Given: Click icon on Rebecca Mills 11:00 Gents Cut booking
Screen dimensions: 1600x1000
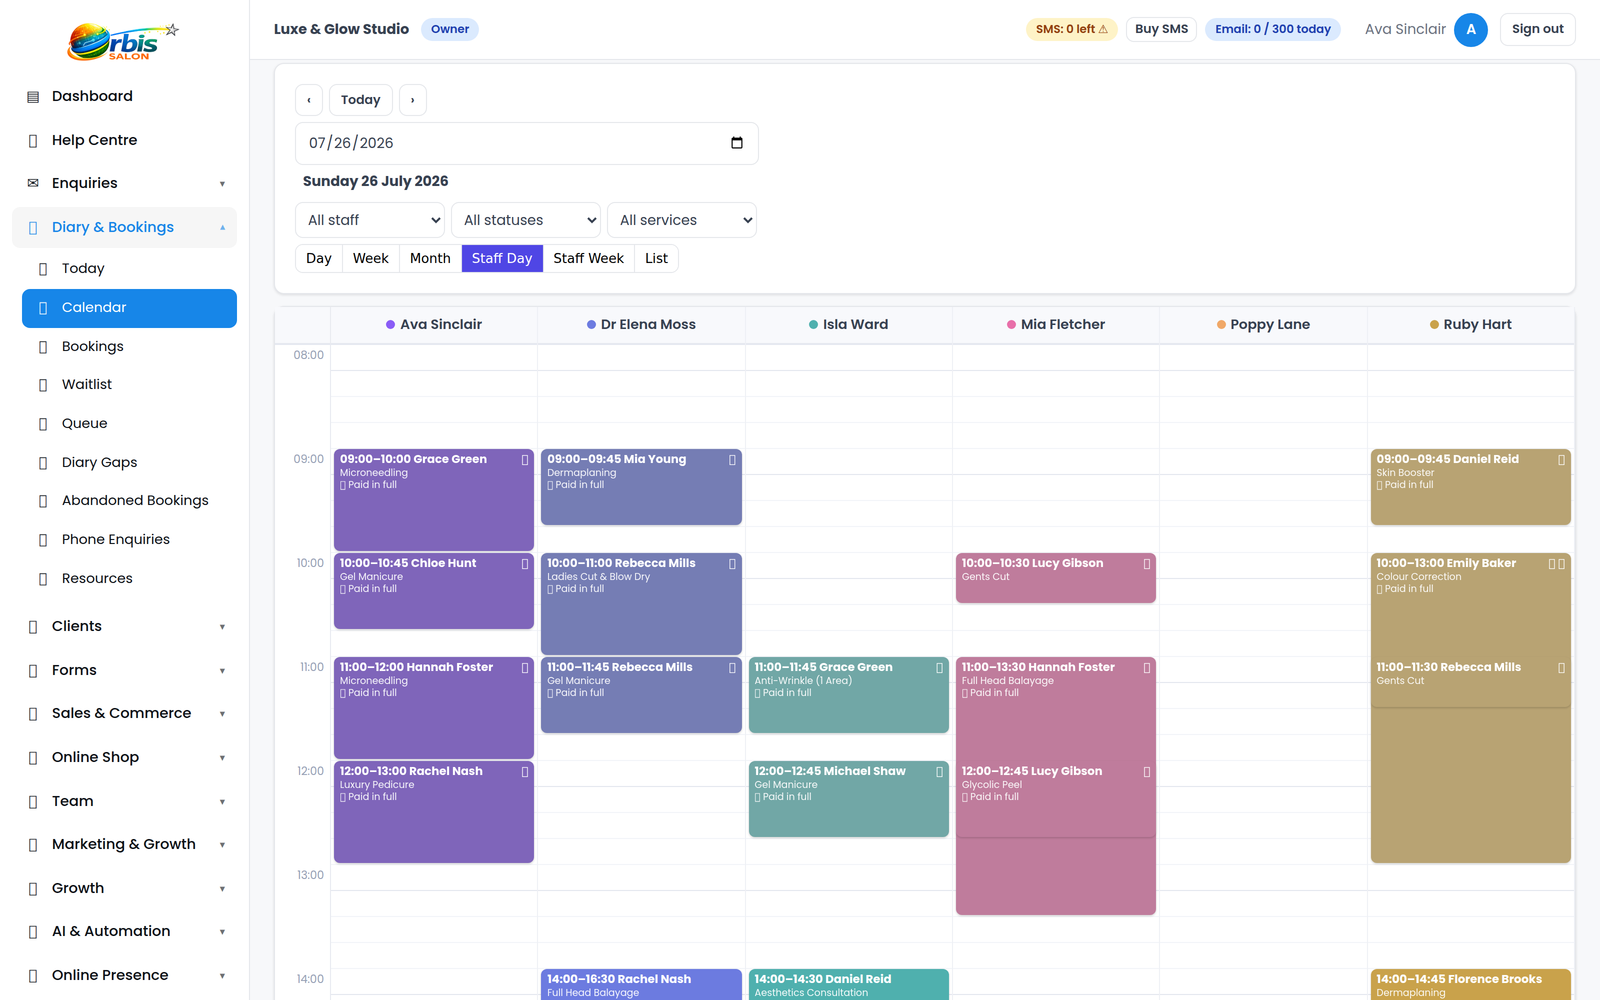Looking at the screenshot, I should [x=1561, y=668].
